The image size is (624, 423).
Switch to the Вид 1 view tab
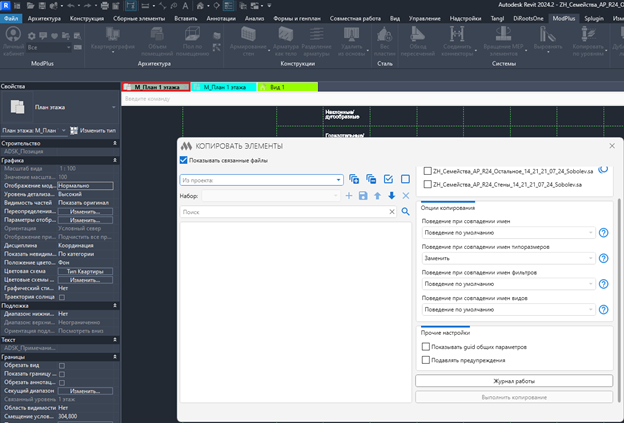click(288, 87)
